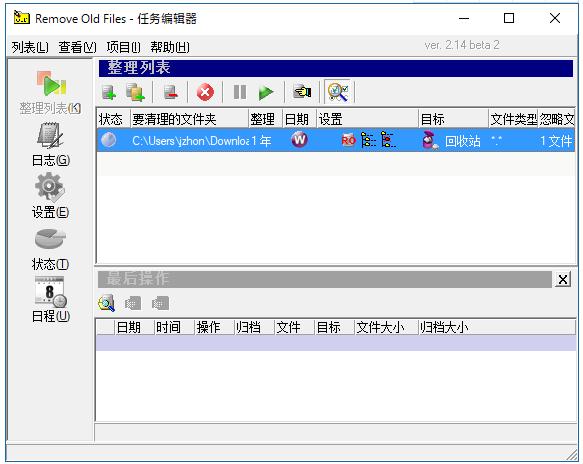Click the red delete X toolbar icon

pos(205,92)
